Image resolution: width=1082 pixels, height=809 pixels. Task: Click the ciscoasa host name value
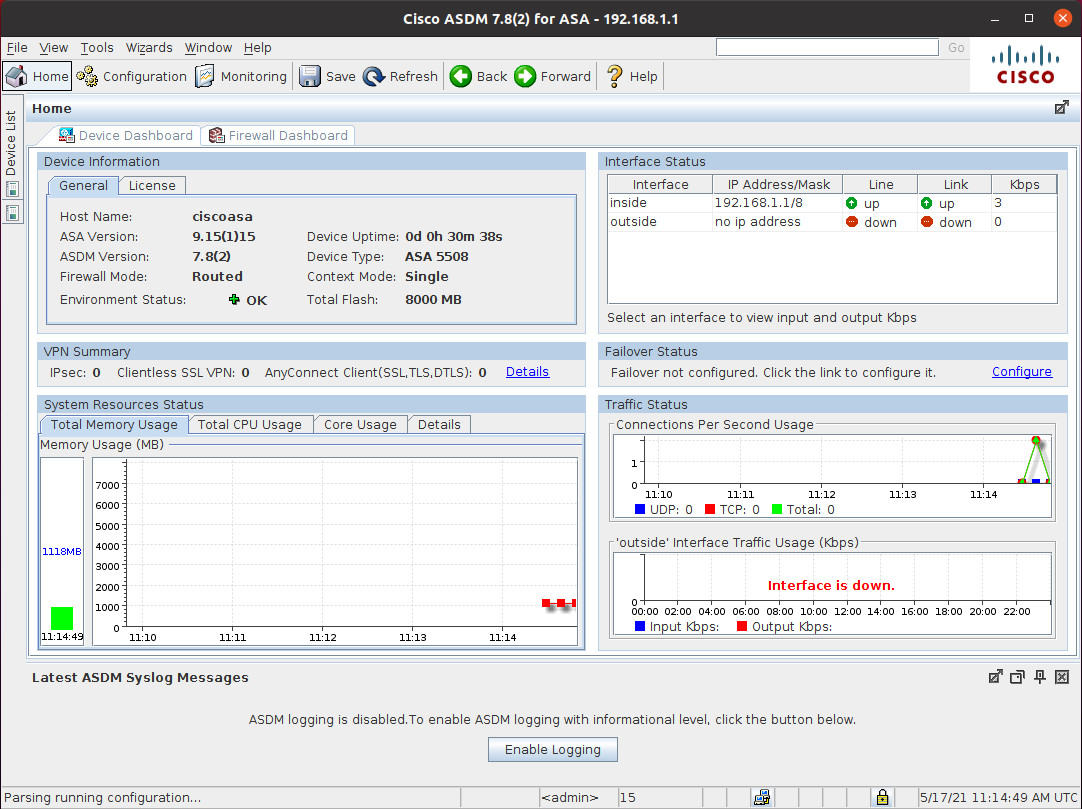[222, 217]
